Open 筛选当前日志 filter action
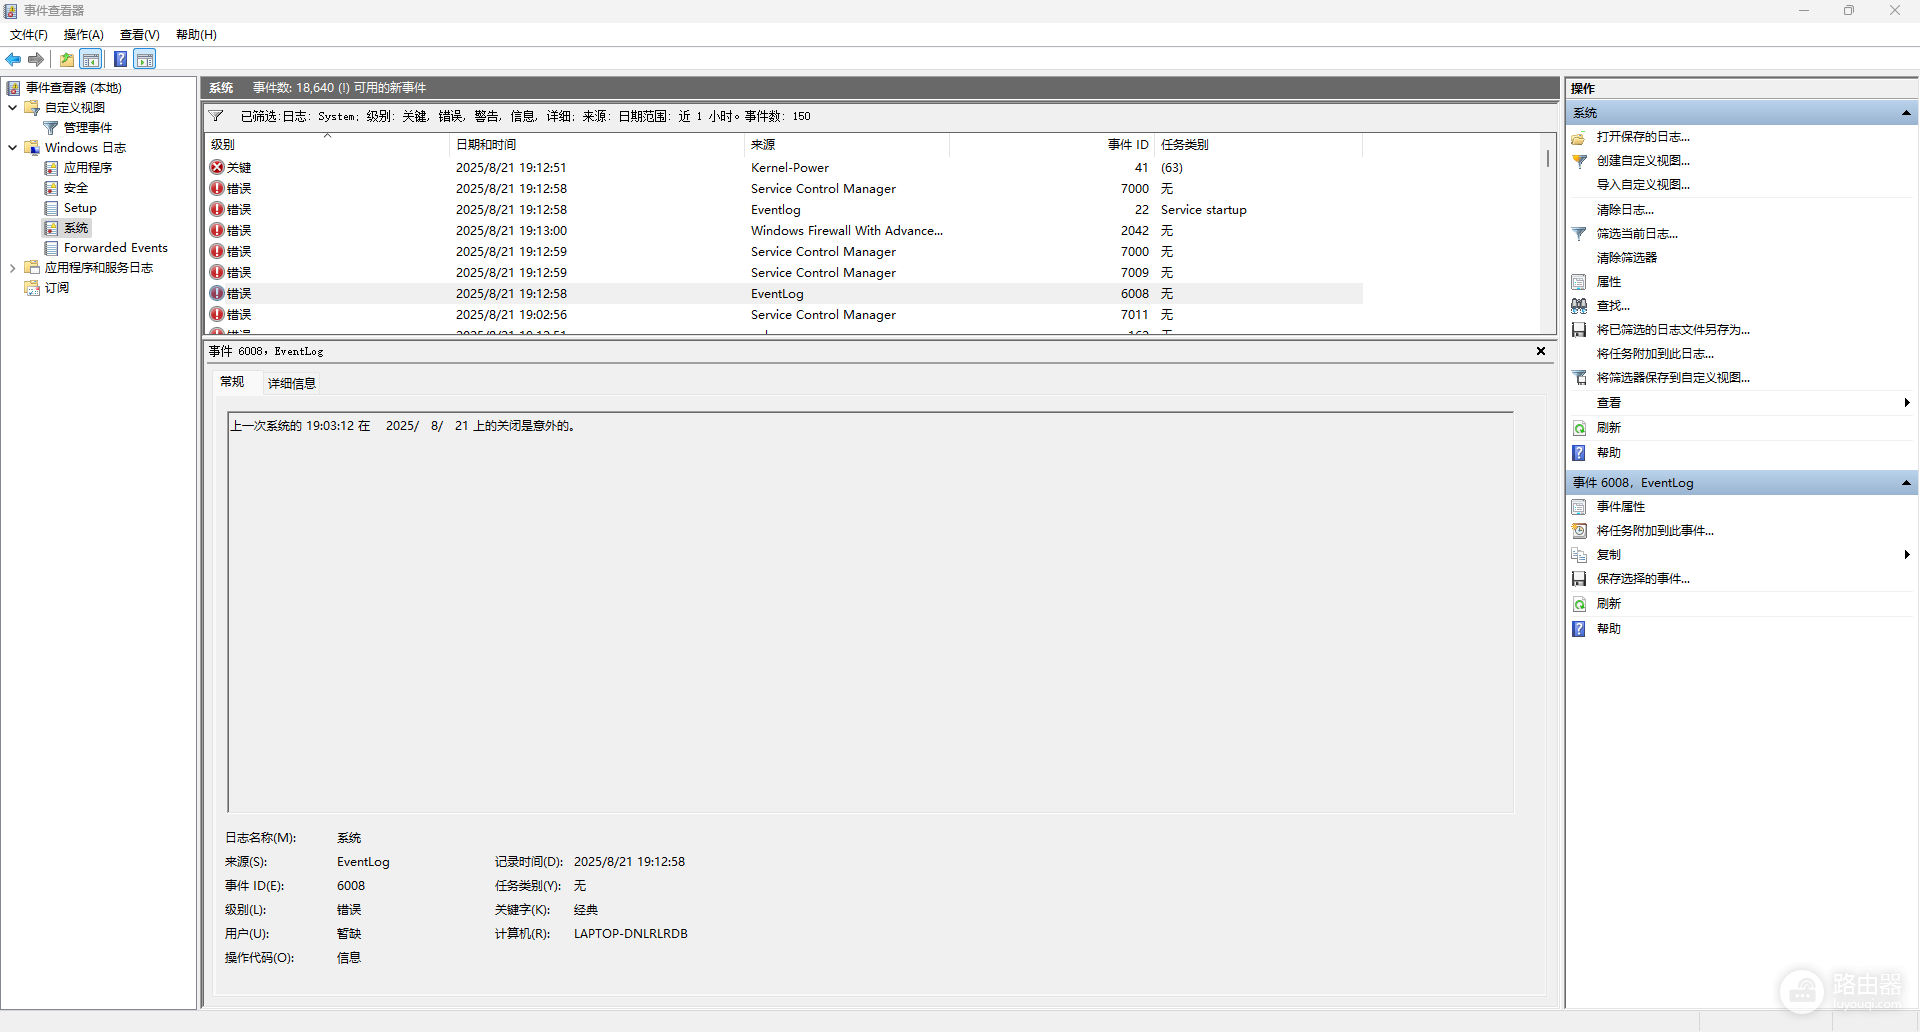Viewport: 1920px width, 1032px height. tap(1636, 233)
